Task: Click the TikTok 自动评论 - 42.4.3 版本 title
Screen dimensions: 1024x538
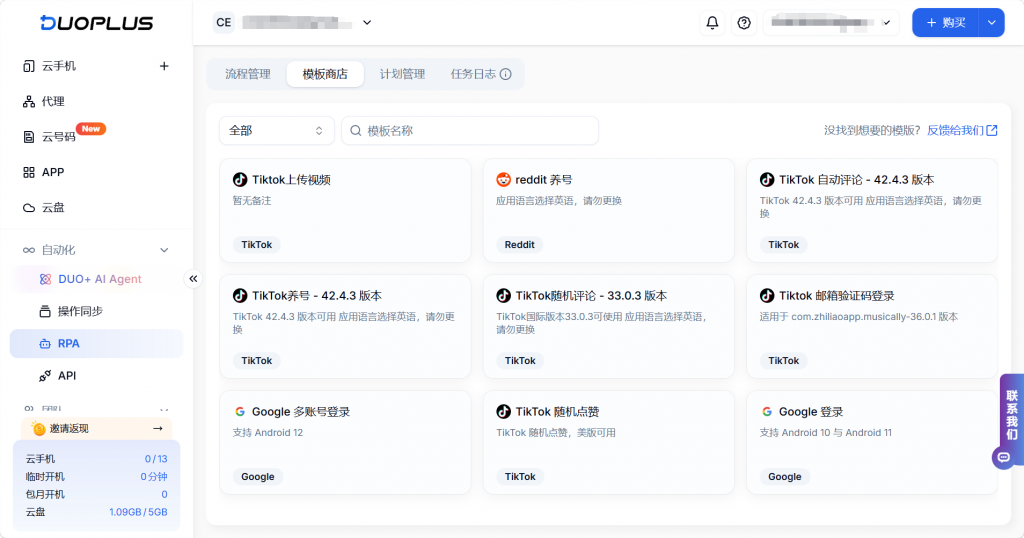Action: [856, 180]
